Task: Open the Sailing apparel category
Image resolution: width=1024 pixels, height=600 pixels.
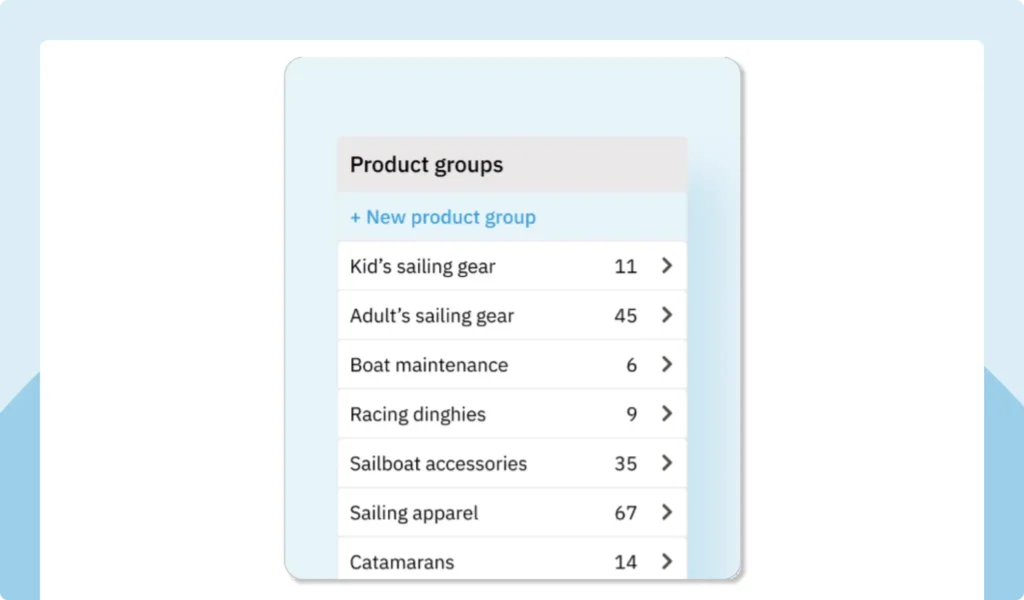Action: point(414,512)
